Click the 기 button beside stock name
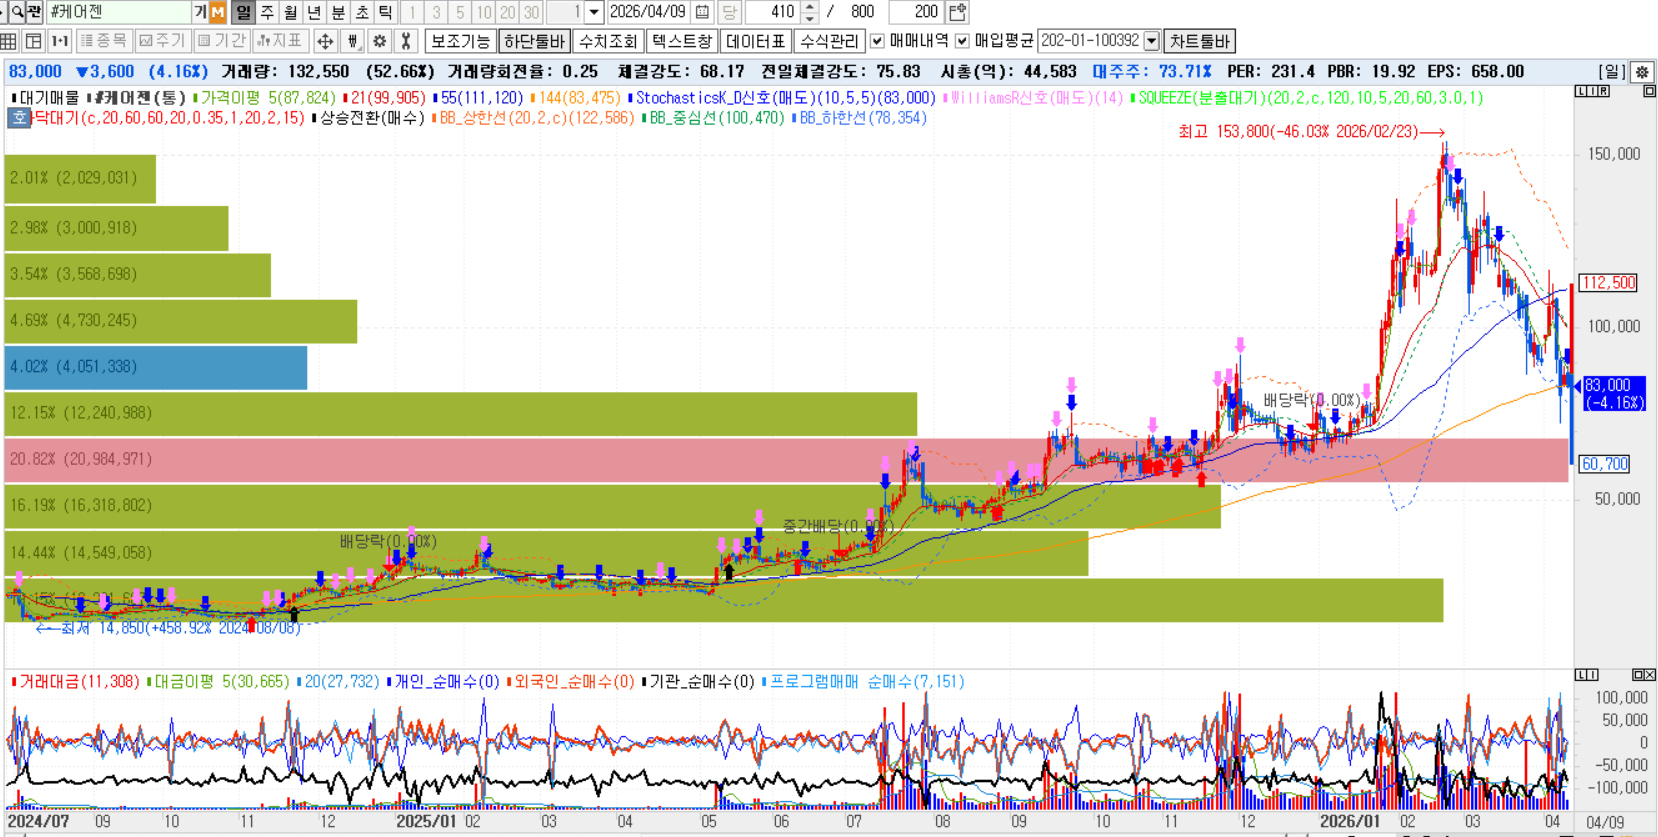 click(200, 12)
